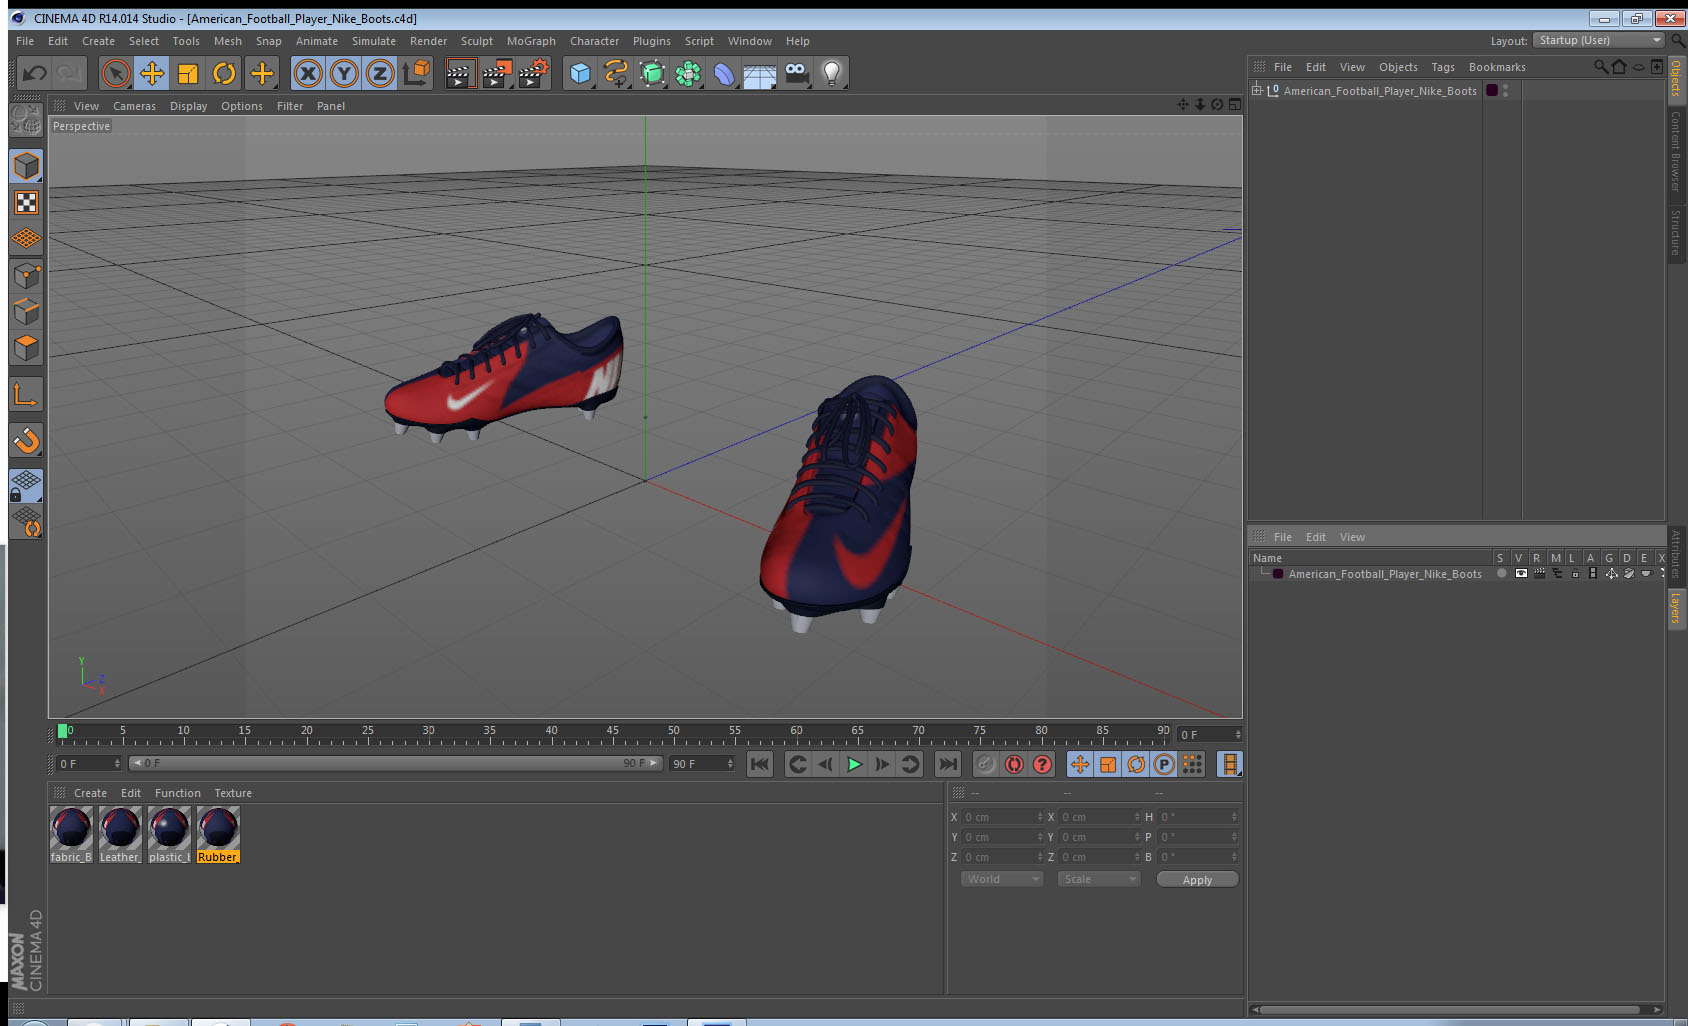Click the Light bulb object icon

coord(831,73)
